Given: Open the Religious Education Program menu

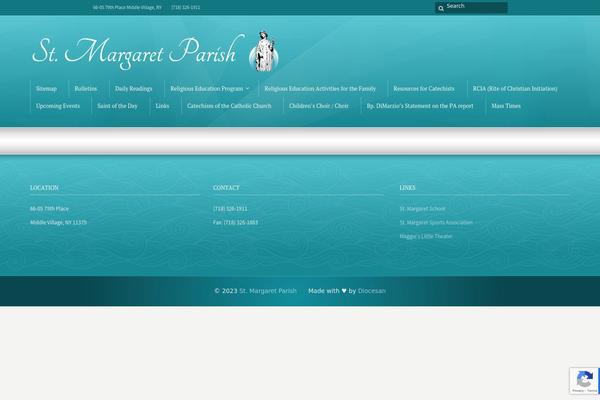Looking at the screenshot, I should pos(207,89).
